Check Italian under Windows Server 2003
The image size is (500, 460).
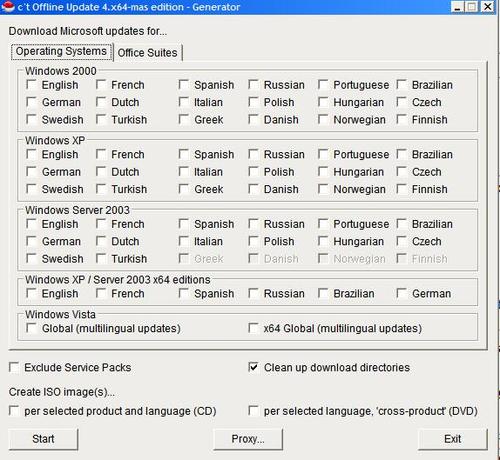[x=184, y=241]
